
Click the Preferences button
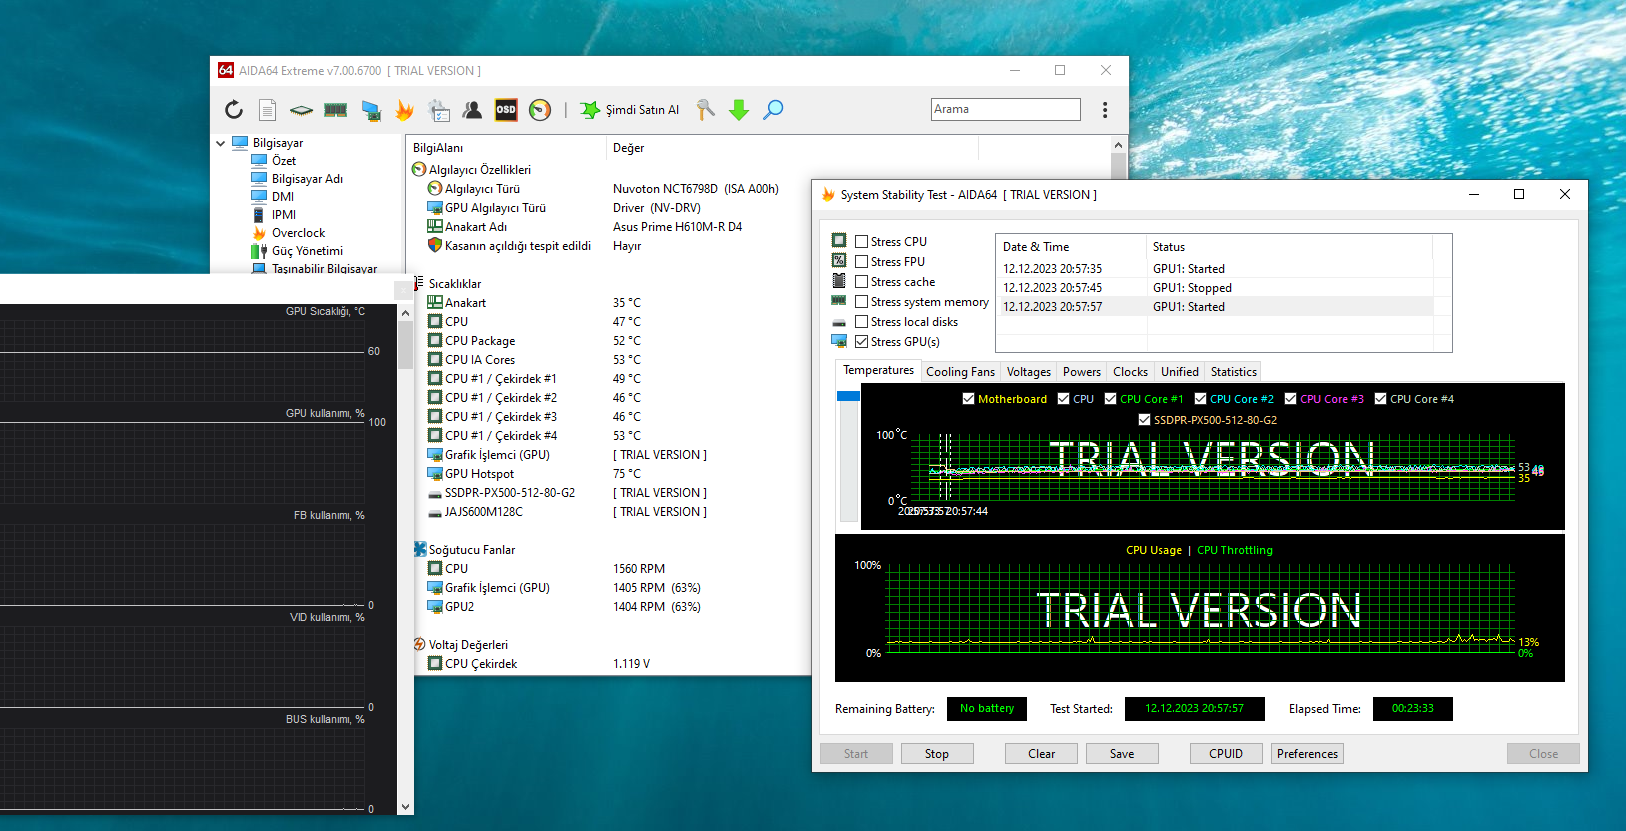tap(1307, 754)
